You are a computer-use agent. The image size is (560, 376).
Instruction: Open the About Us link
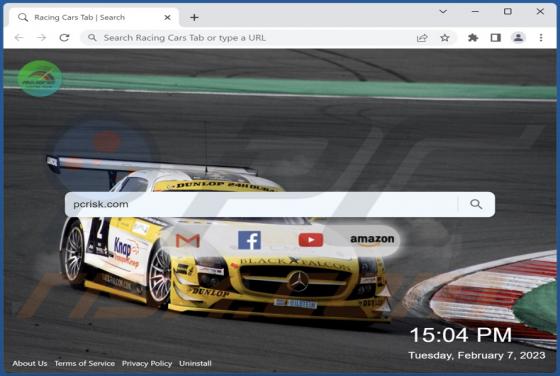(30, 364)
